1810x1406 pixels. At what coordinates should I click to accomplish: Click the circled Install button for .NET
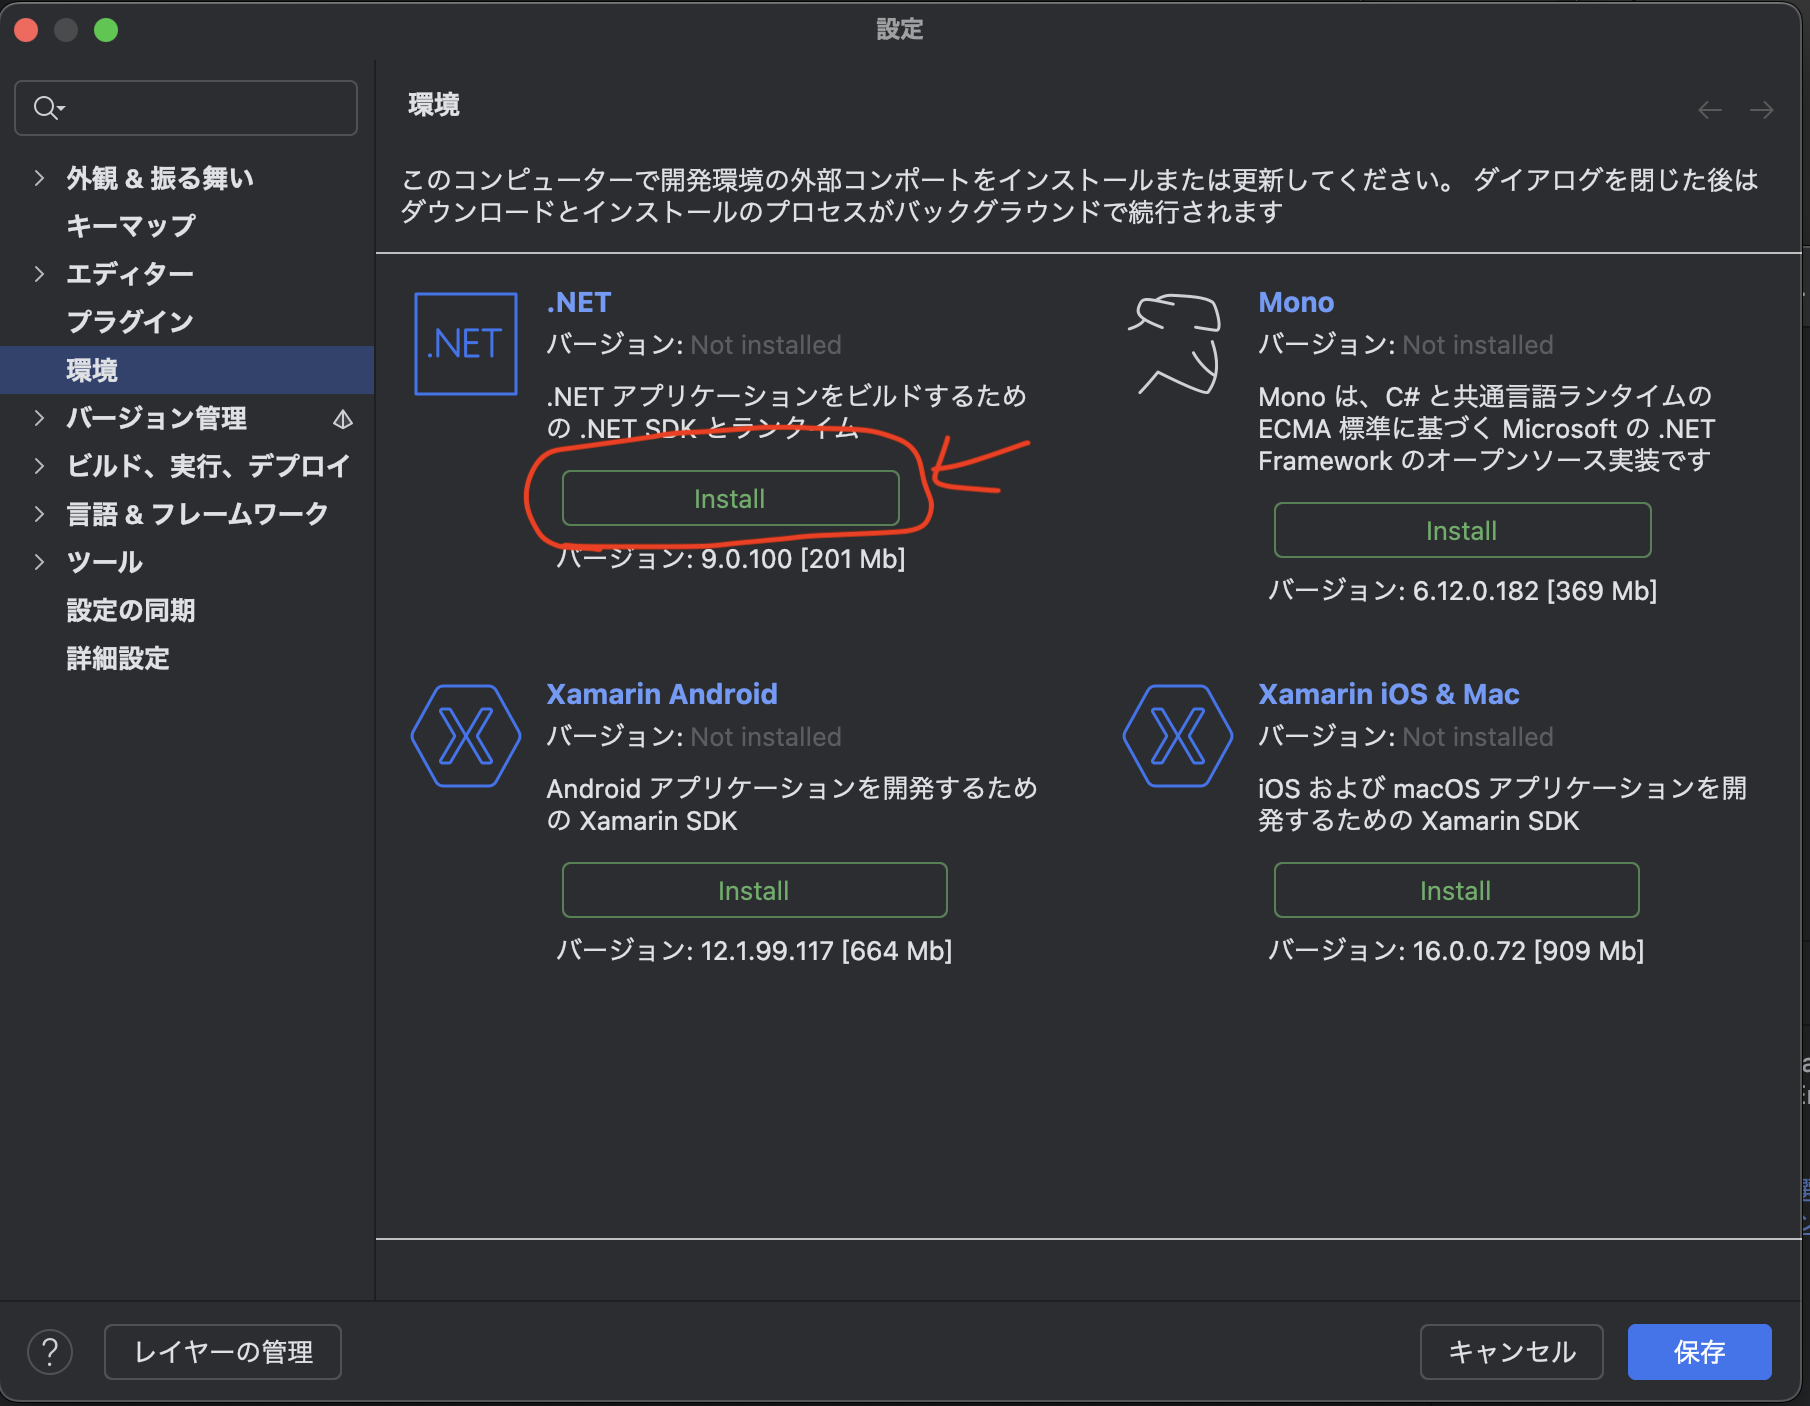731,498
